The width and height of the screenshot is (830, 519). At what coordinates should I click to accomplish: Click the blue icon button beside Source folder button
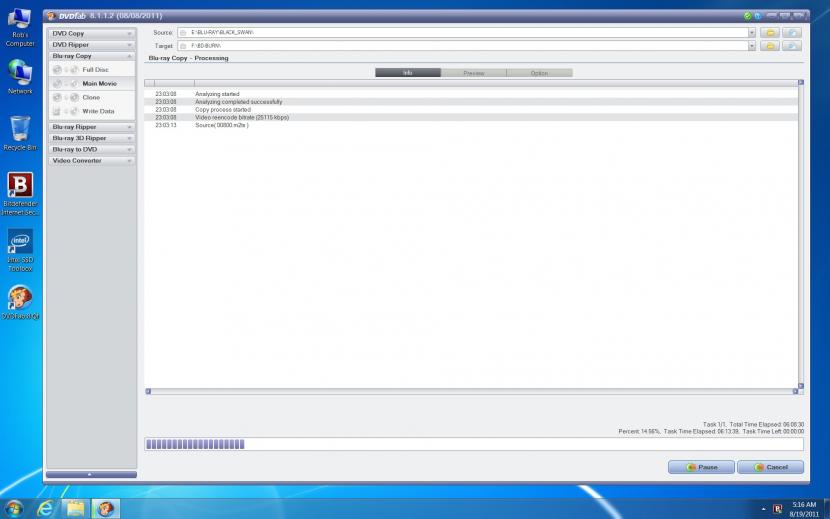tap(792, 32)
